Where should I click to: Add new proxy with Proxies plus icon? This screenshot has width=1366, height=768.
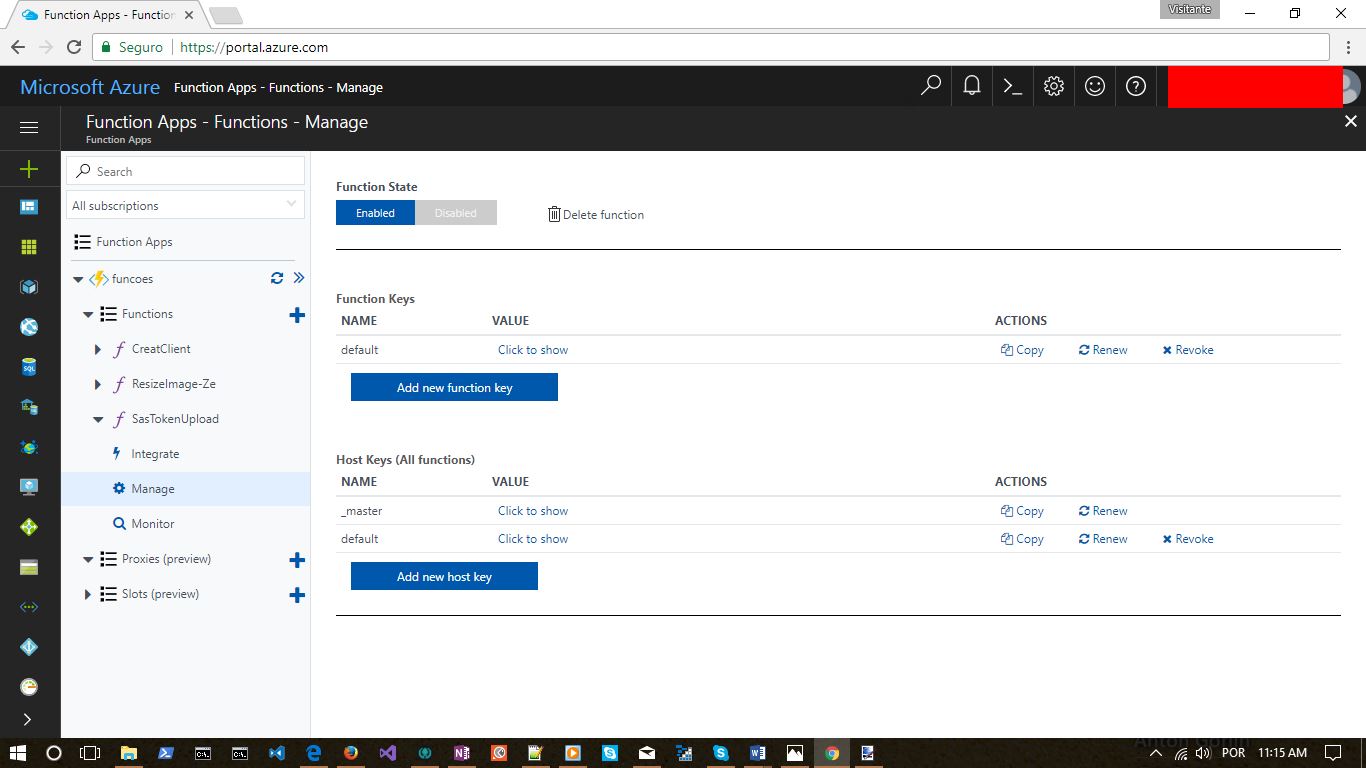[297, 560]
